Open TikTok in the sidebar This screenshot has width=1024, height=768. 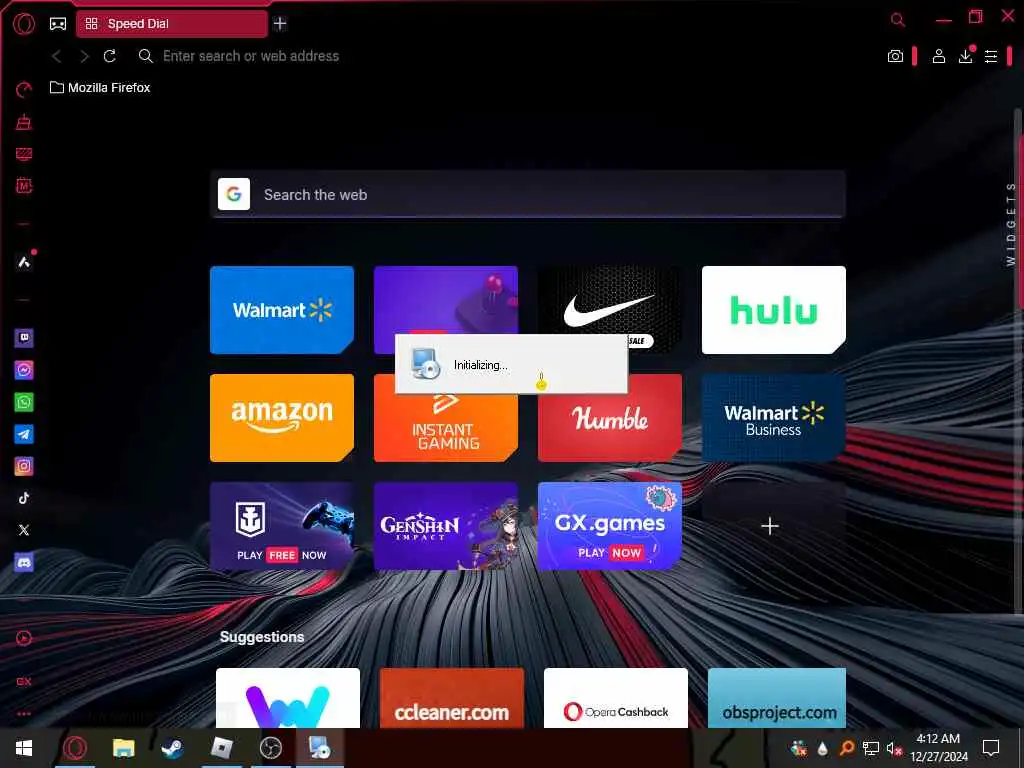tap(24, 498)
